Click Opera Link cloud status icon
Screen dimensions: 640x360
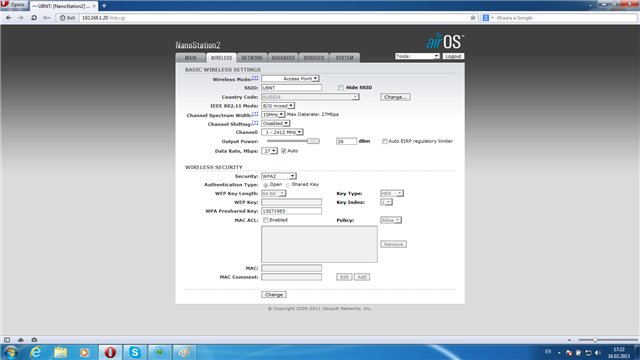click(20, 340)
